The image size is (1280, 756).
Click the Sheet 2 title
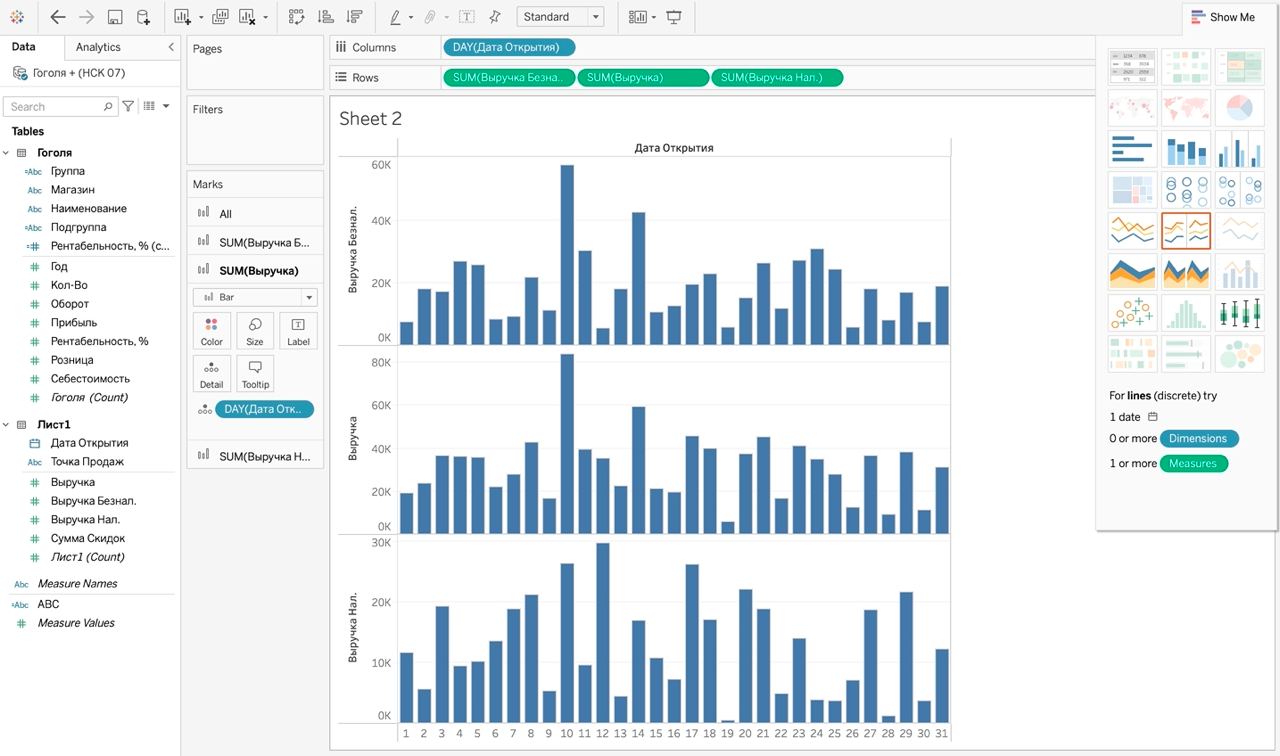click(370, 118)
